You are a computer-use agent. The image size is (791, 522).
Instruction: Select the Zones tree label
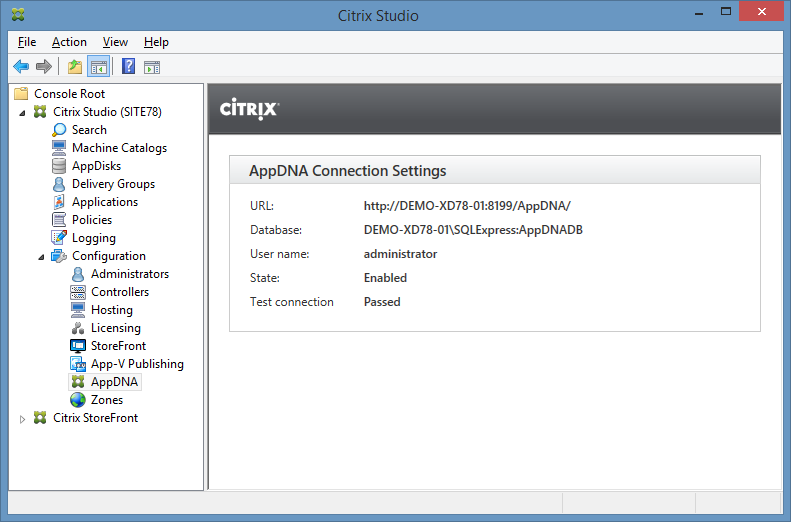coord(107,400)
